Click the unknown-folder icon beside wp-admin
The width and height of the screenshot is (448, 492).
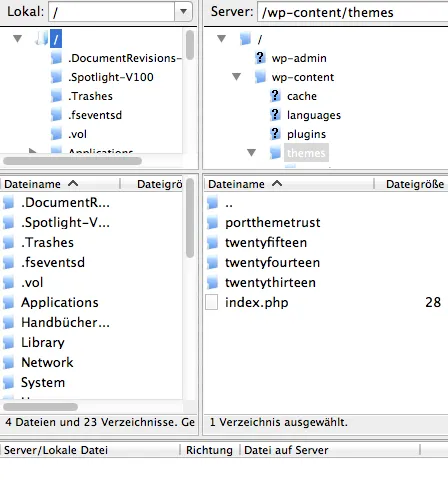260,58
